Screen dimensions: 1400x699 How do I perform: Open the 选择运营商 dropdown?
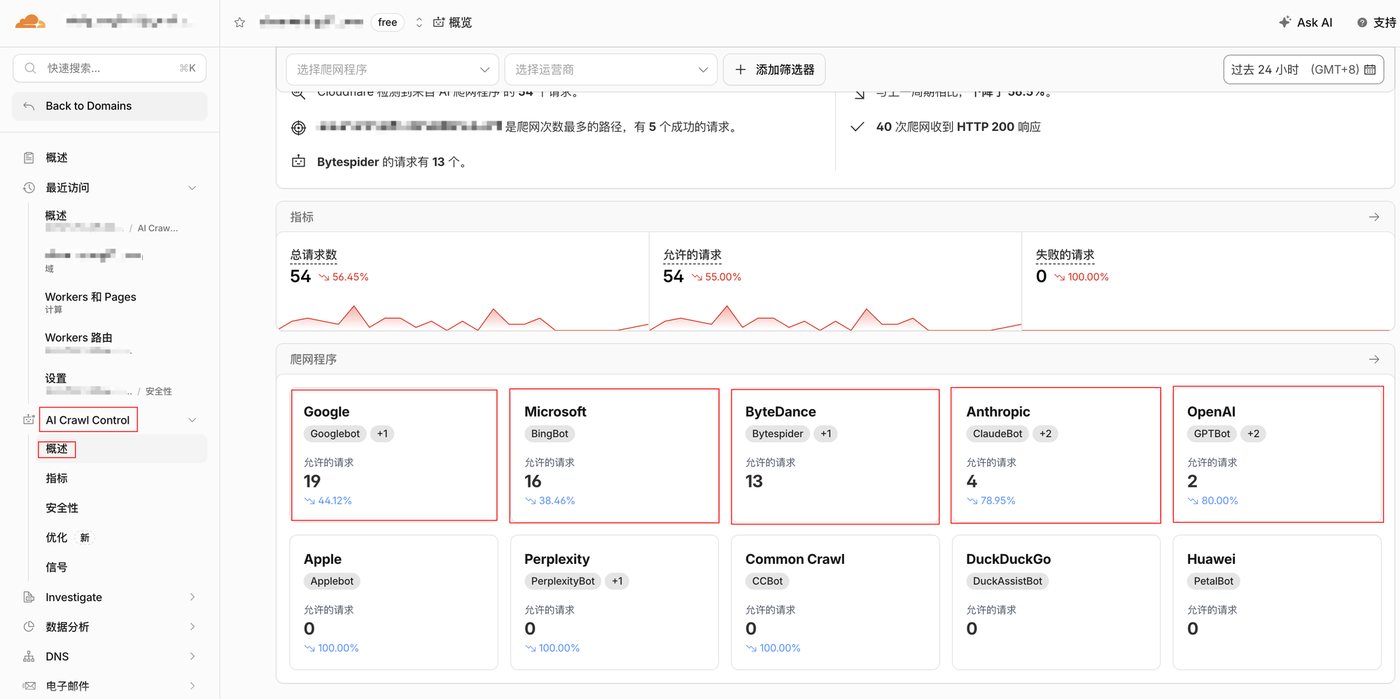click(611, 70)
